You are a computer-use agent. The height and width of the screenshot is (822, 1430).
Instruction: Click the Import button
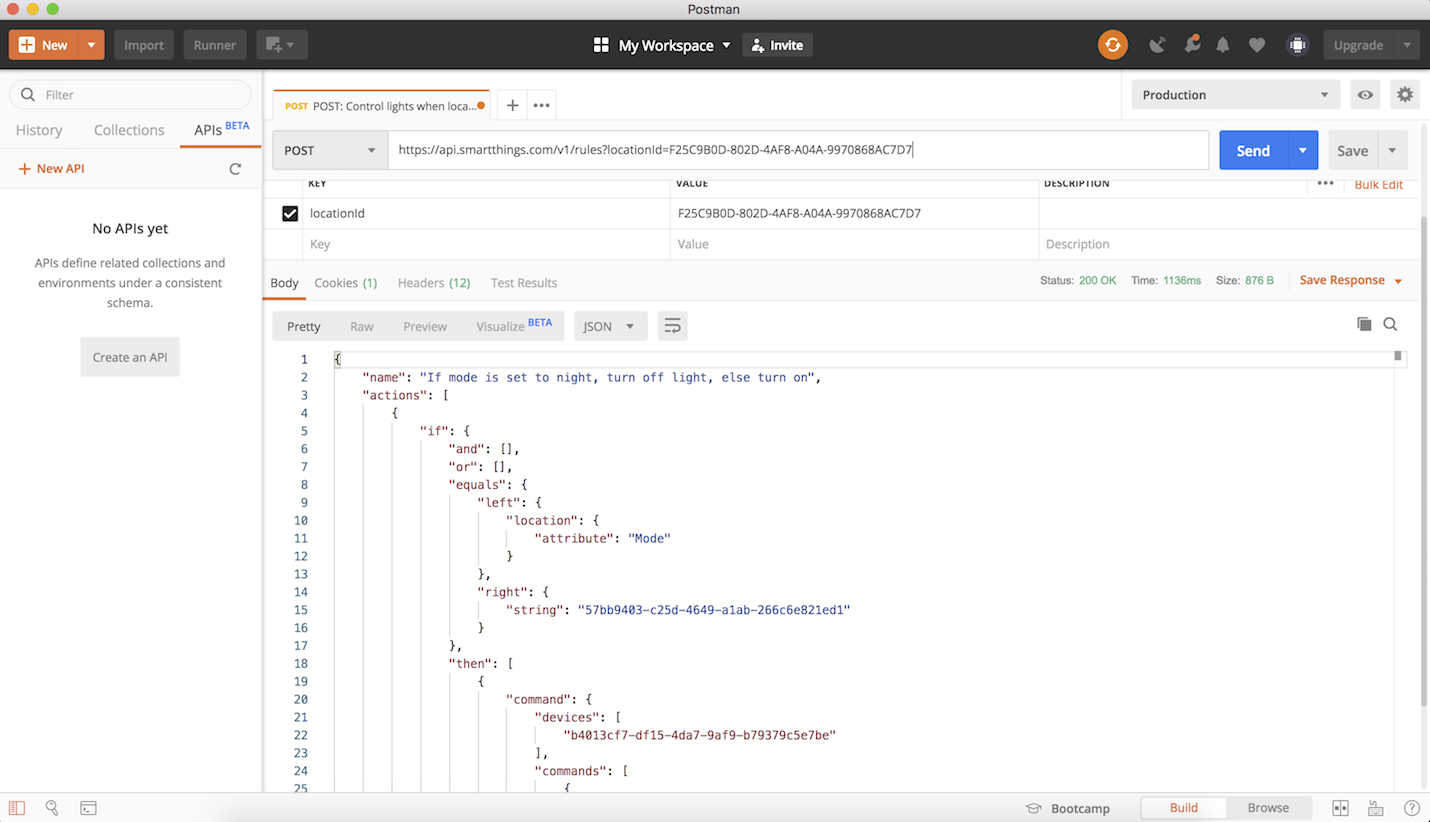pyautogui.click(x=144, y=45)
